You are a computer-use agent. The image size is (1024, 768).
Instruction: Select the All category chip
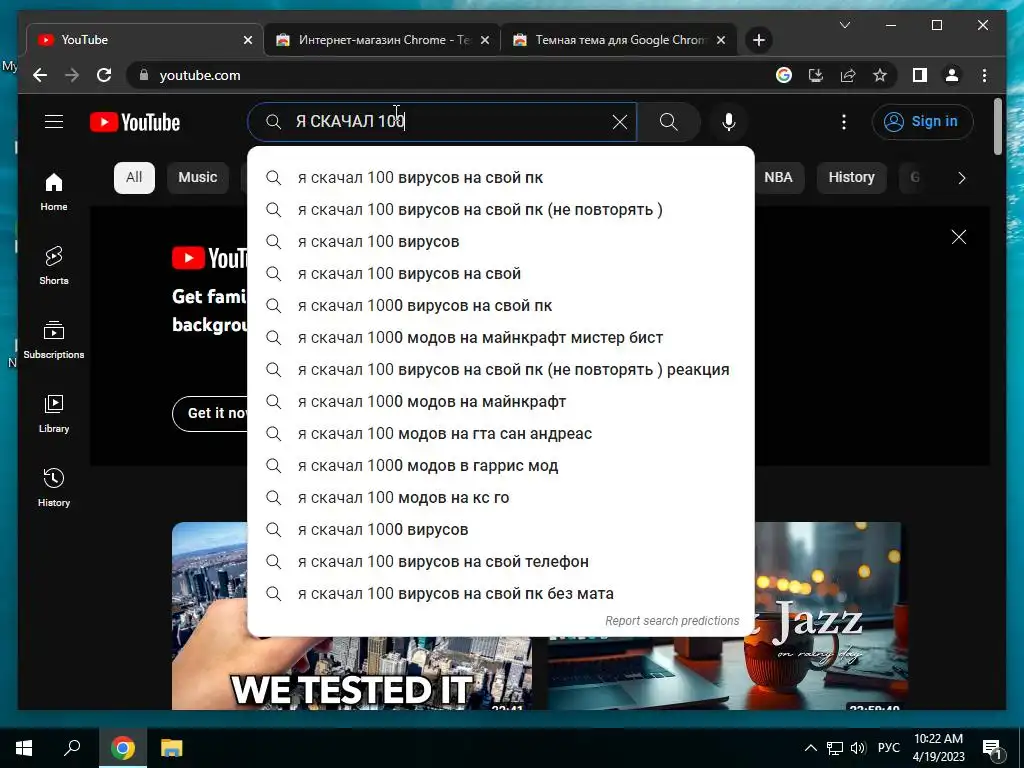(x=134, y=178)
